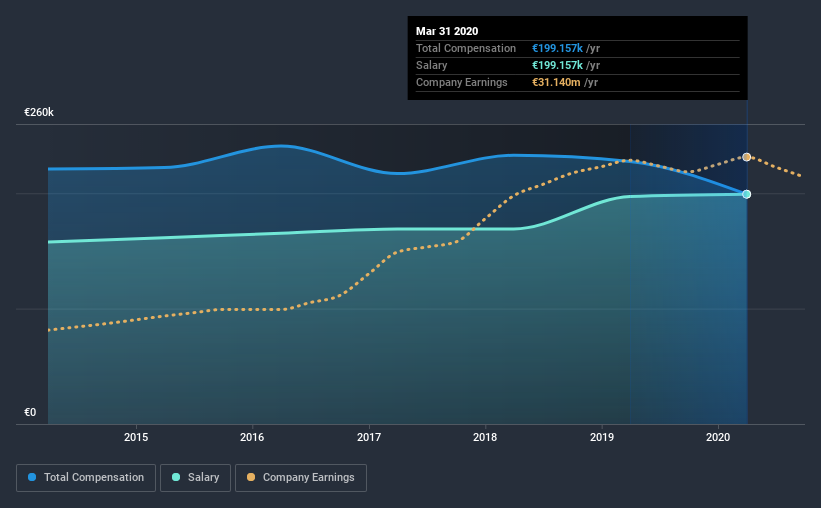Click the Salary tooltip row label
The height and width of the screenshot is (508, 821).
click(x=431, y=65)
